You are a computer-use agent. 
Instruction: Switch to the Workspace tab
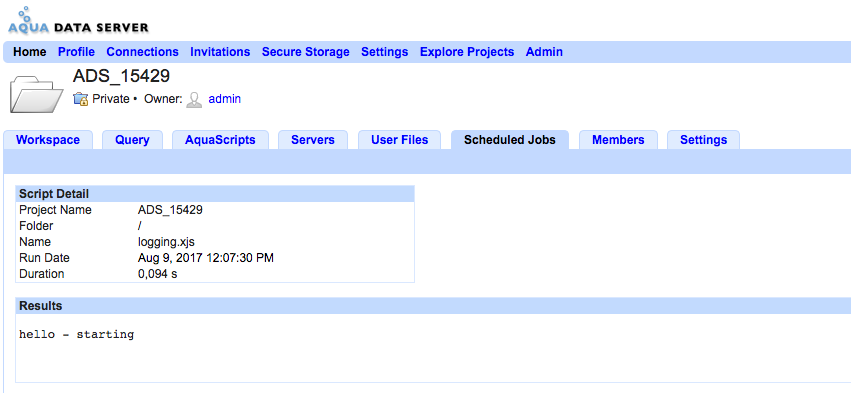pyautogui.click(x=48, y=140)
